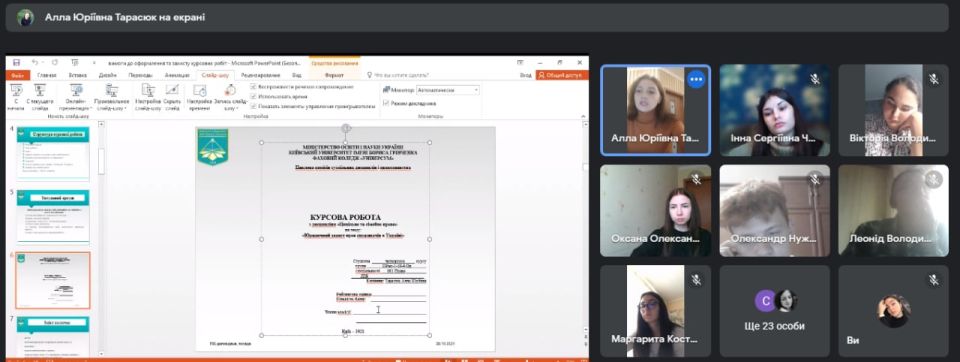Toggle the Play Narrations checkbox
Image resolution: width=960 pixels, height=362 pixels.
tap(253, 87)
